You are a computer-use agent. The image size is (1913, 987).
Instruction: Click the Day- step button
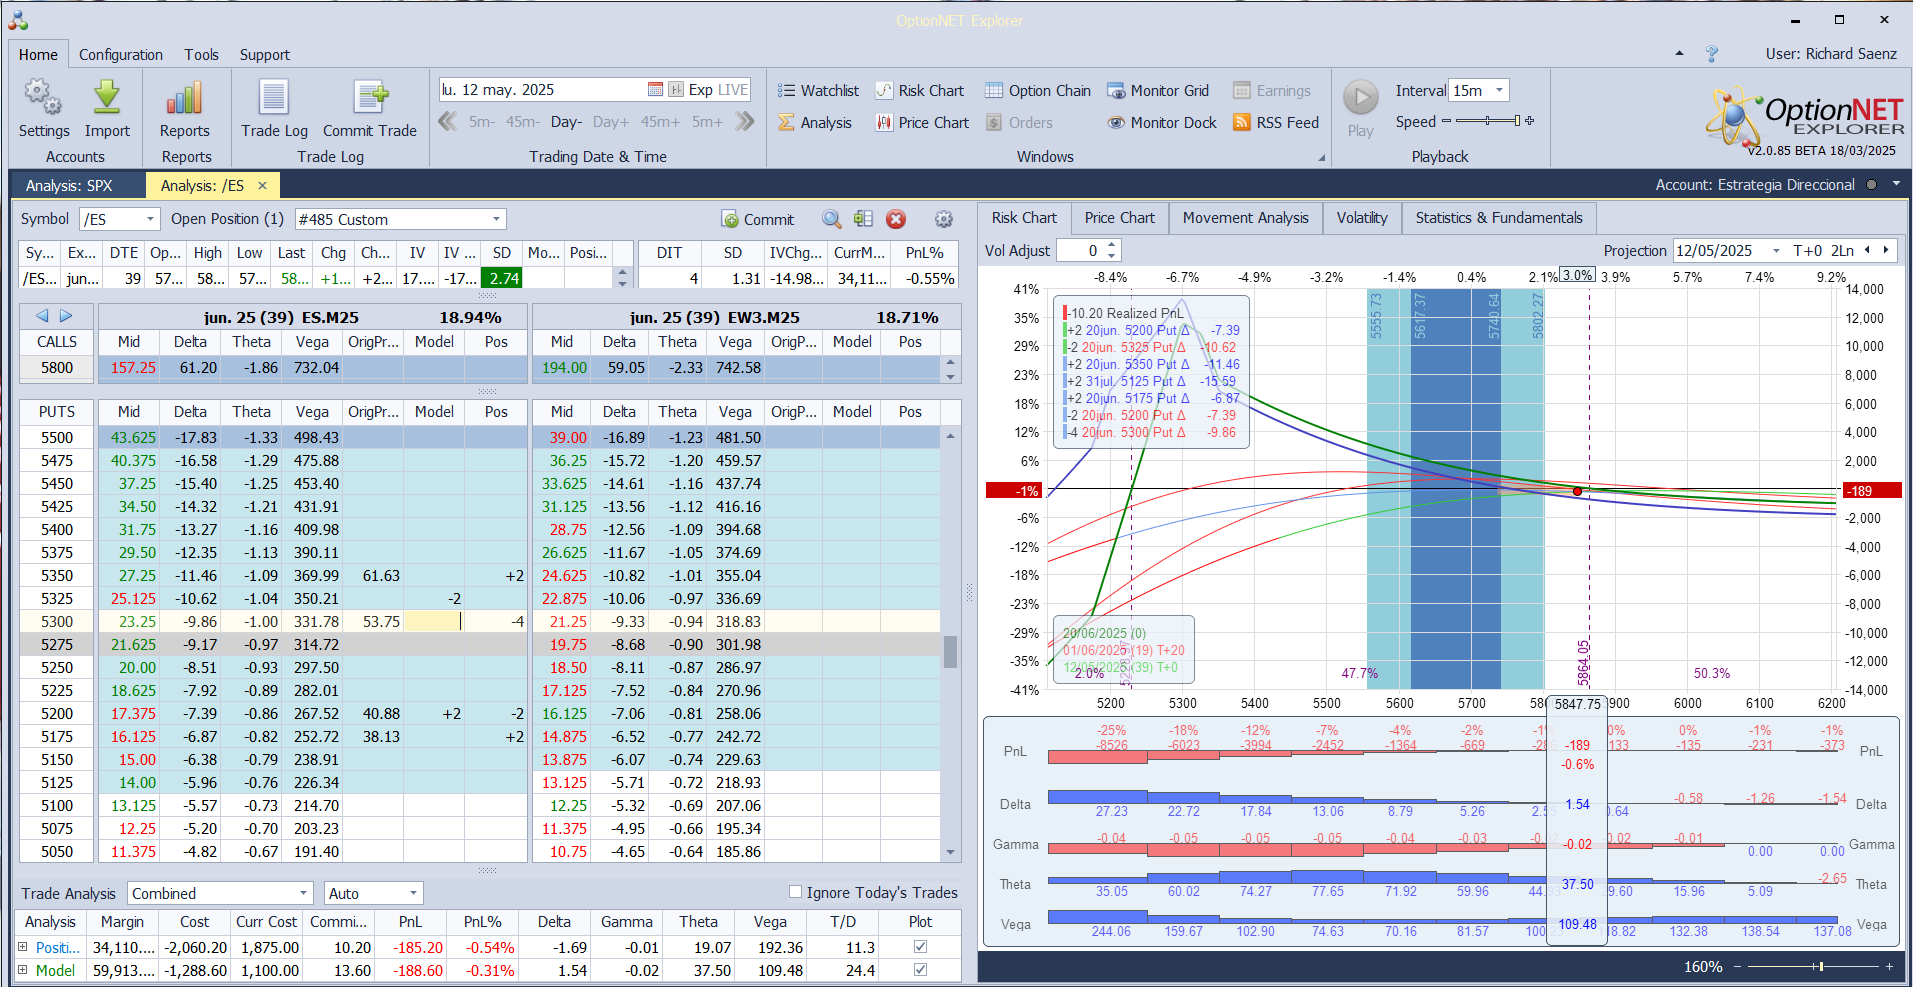click(566, 122)
